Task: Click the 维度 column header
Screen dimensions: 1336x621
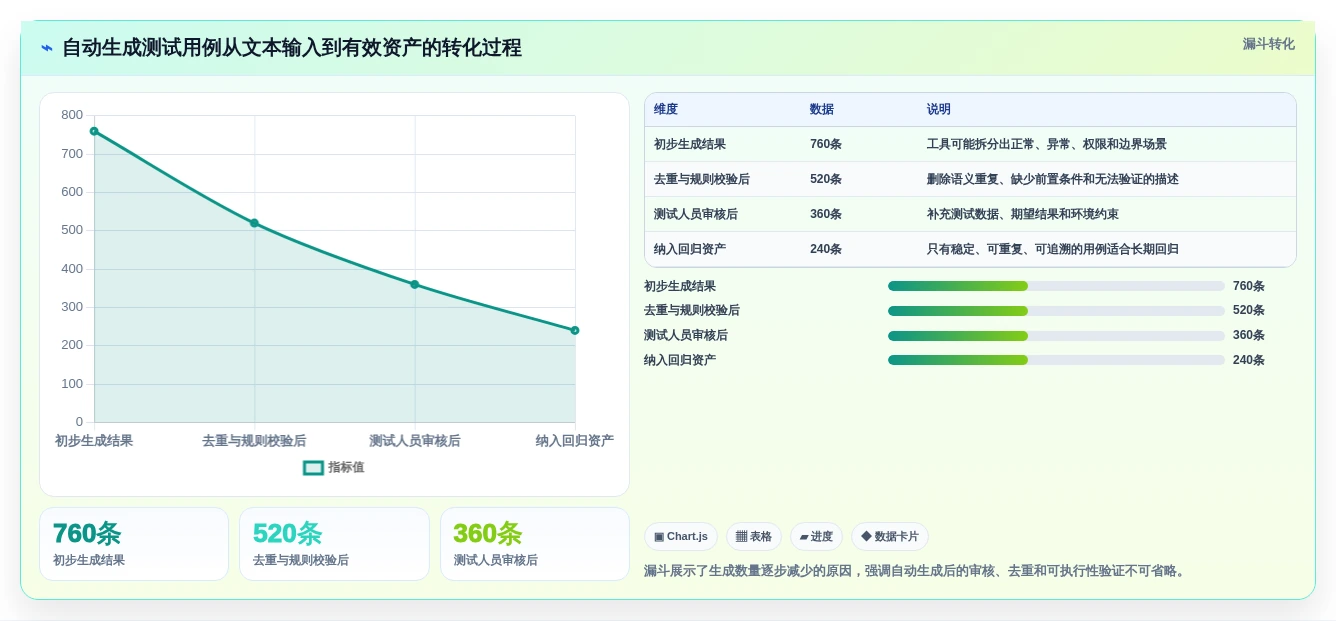Action: [x=666, y=109]
